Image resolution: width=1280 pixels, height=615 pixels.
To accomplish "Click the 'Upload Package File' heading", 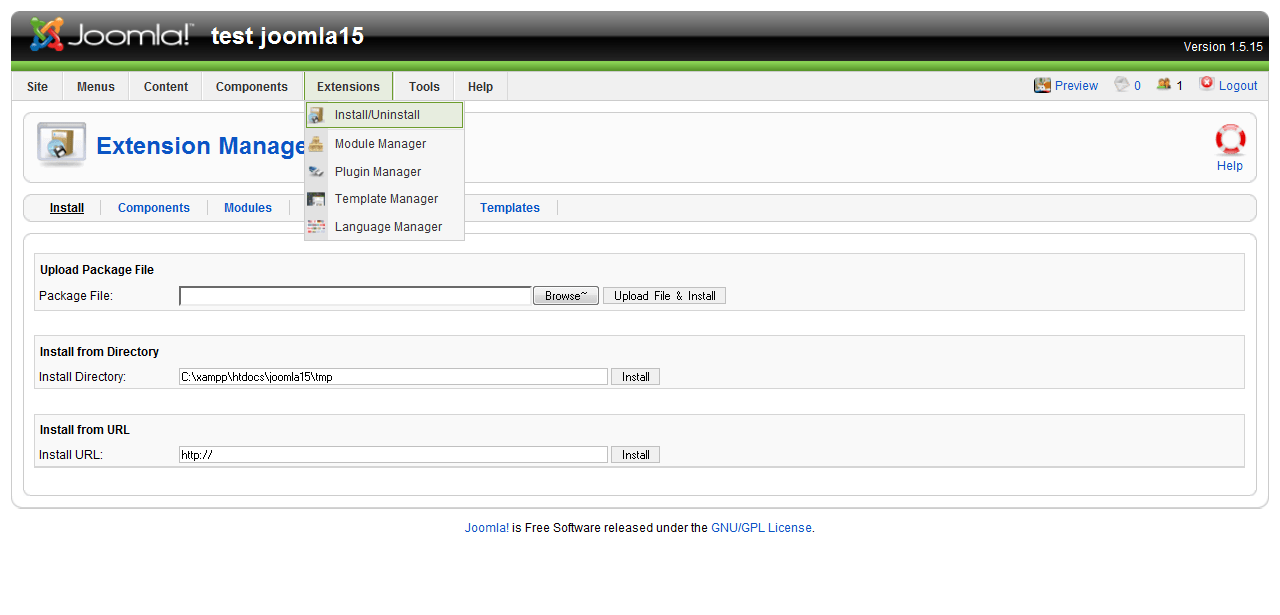I will point(97,270).
